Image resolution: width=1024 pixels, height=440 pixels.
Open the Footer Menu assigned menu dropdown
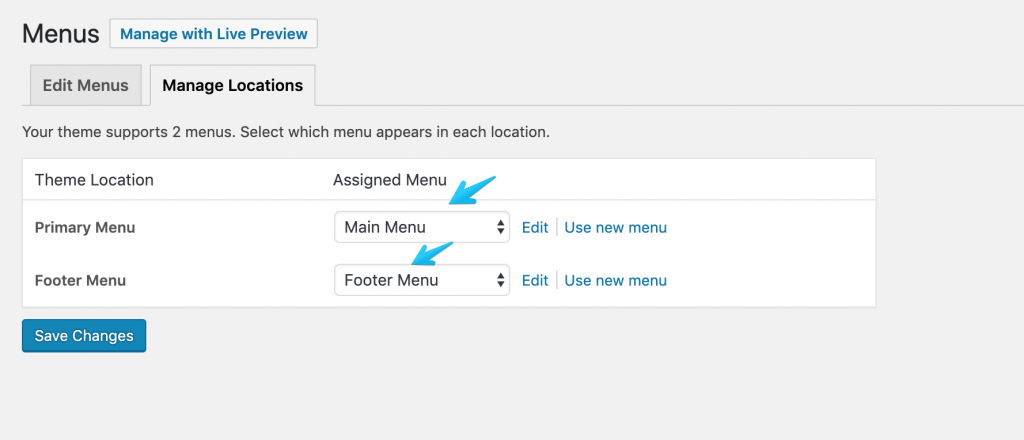[x=422, y=280]
